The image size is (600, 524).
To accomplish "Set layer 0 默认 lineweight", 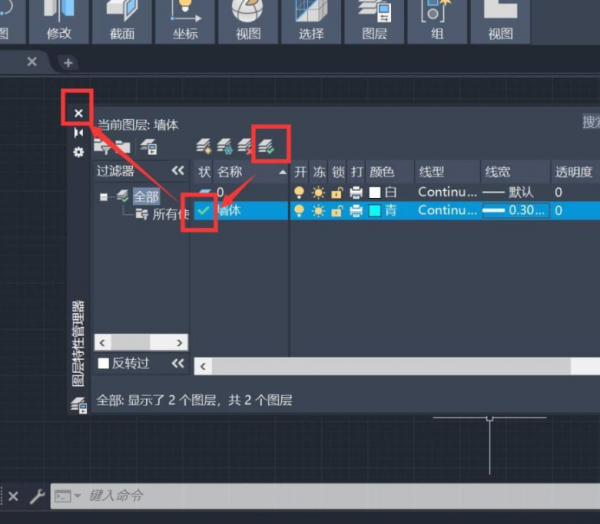I will (508, 192).
